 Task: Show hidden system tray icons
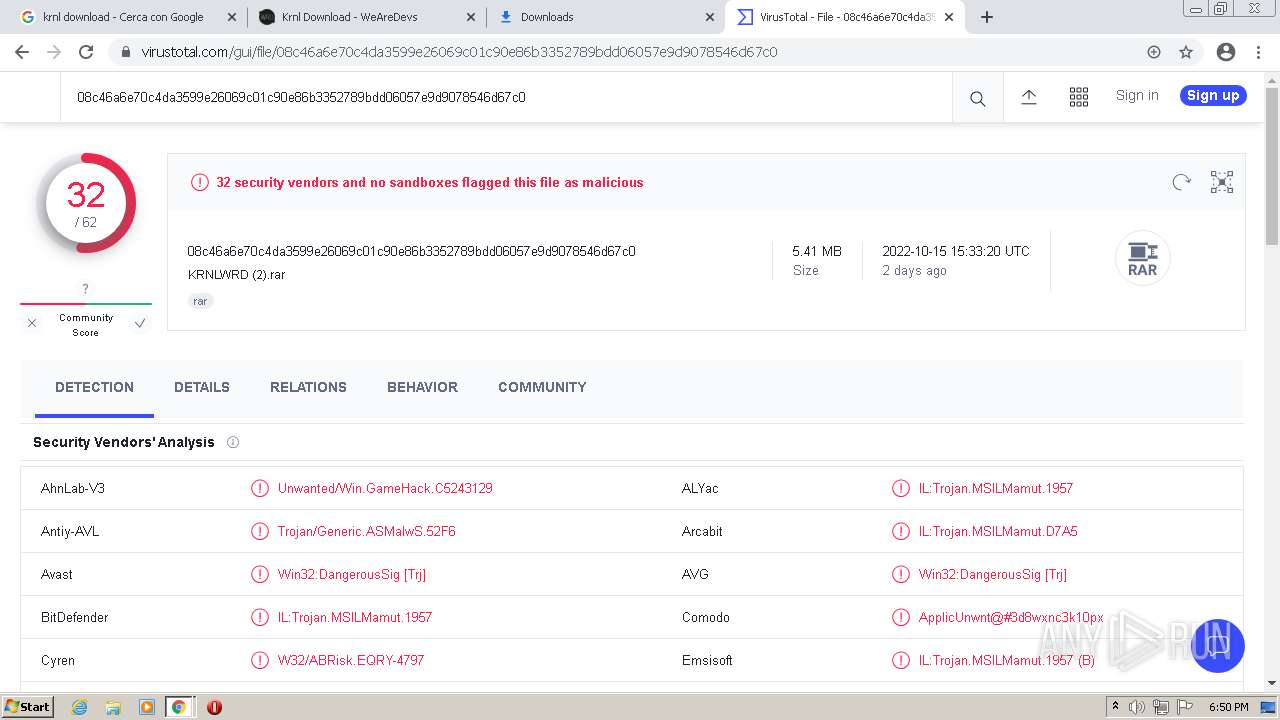[1116, 707]
